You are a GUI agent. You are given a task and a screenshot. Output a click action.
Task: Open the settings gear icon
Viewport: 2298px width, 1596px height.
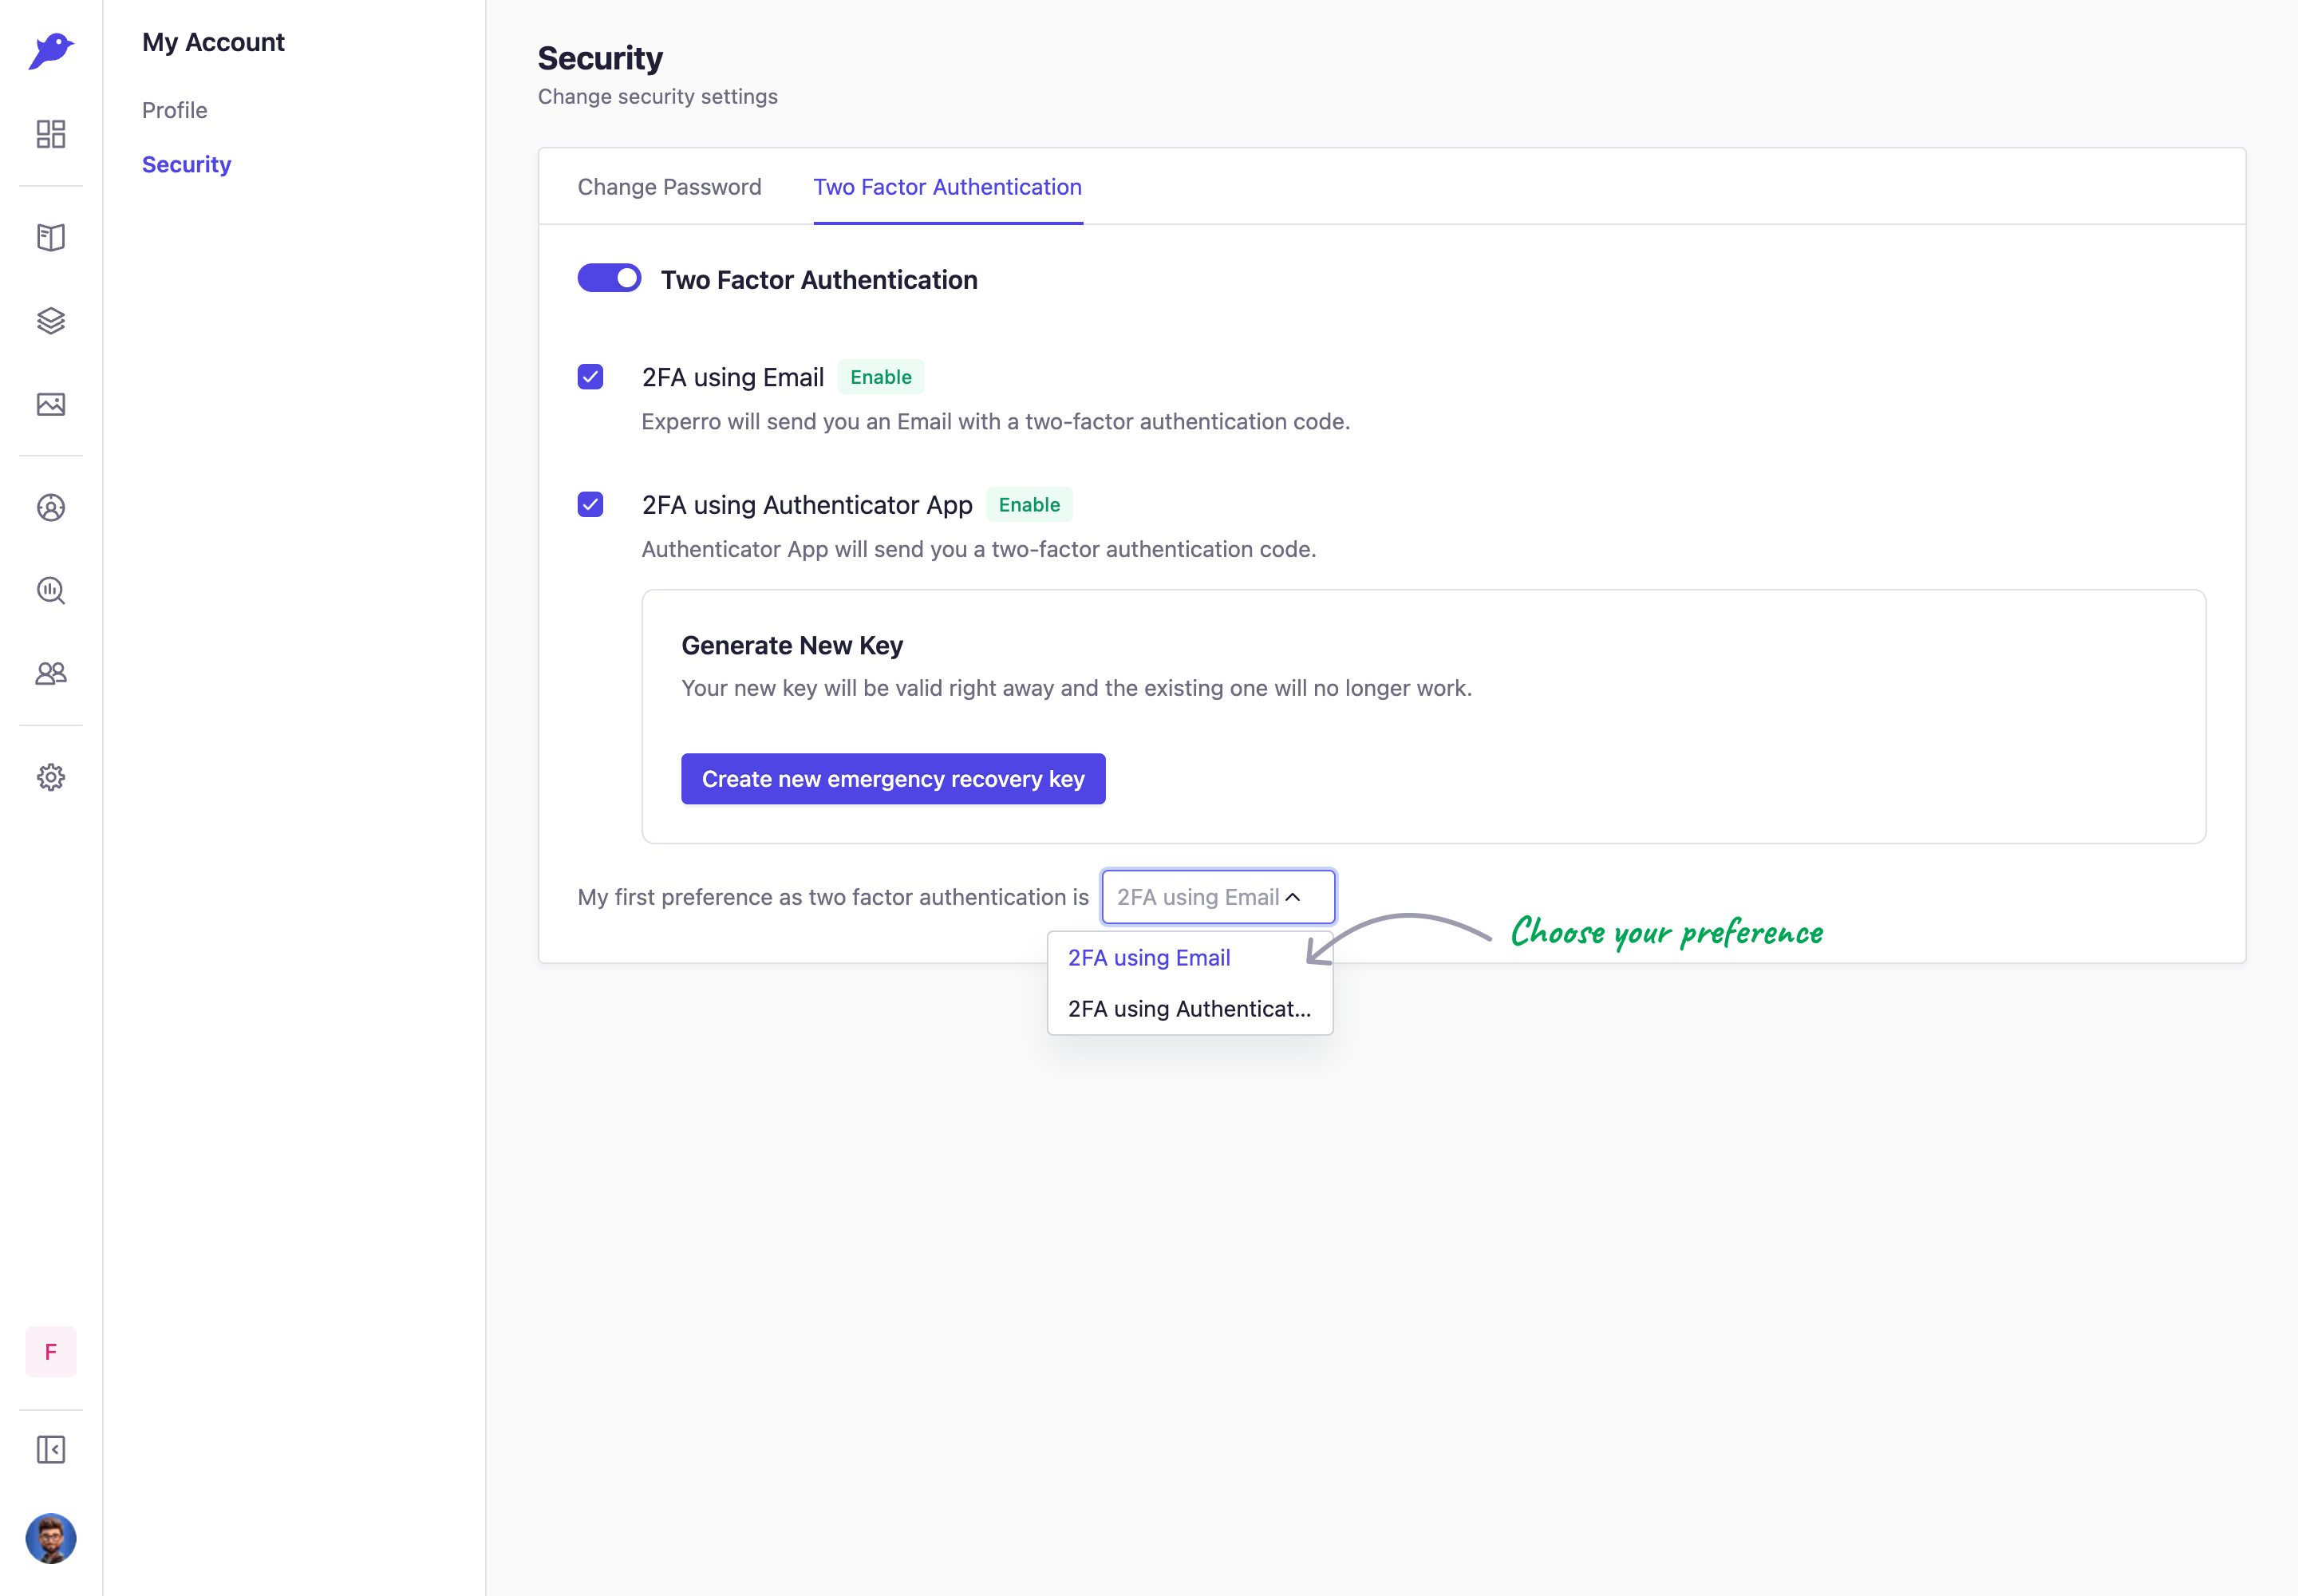(51, 777)
